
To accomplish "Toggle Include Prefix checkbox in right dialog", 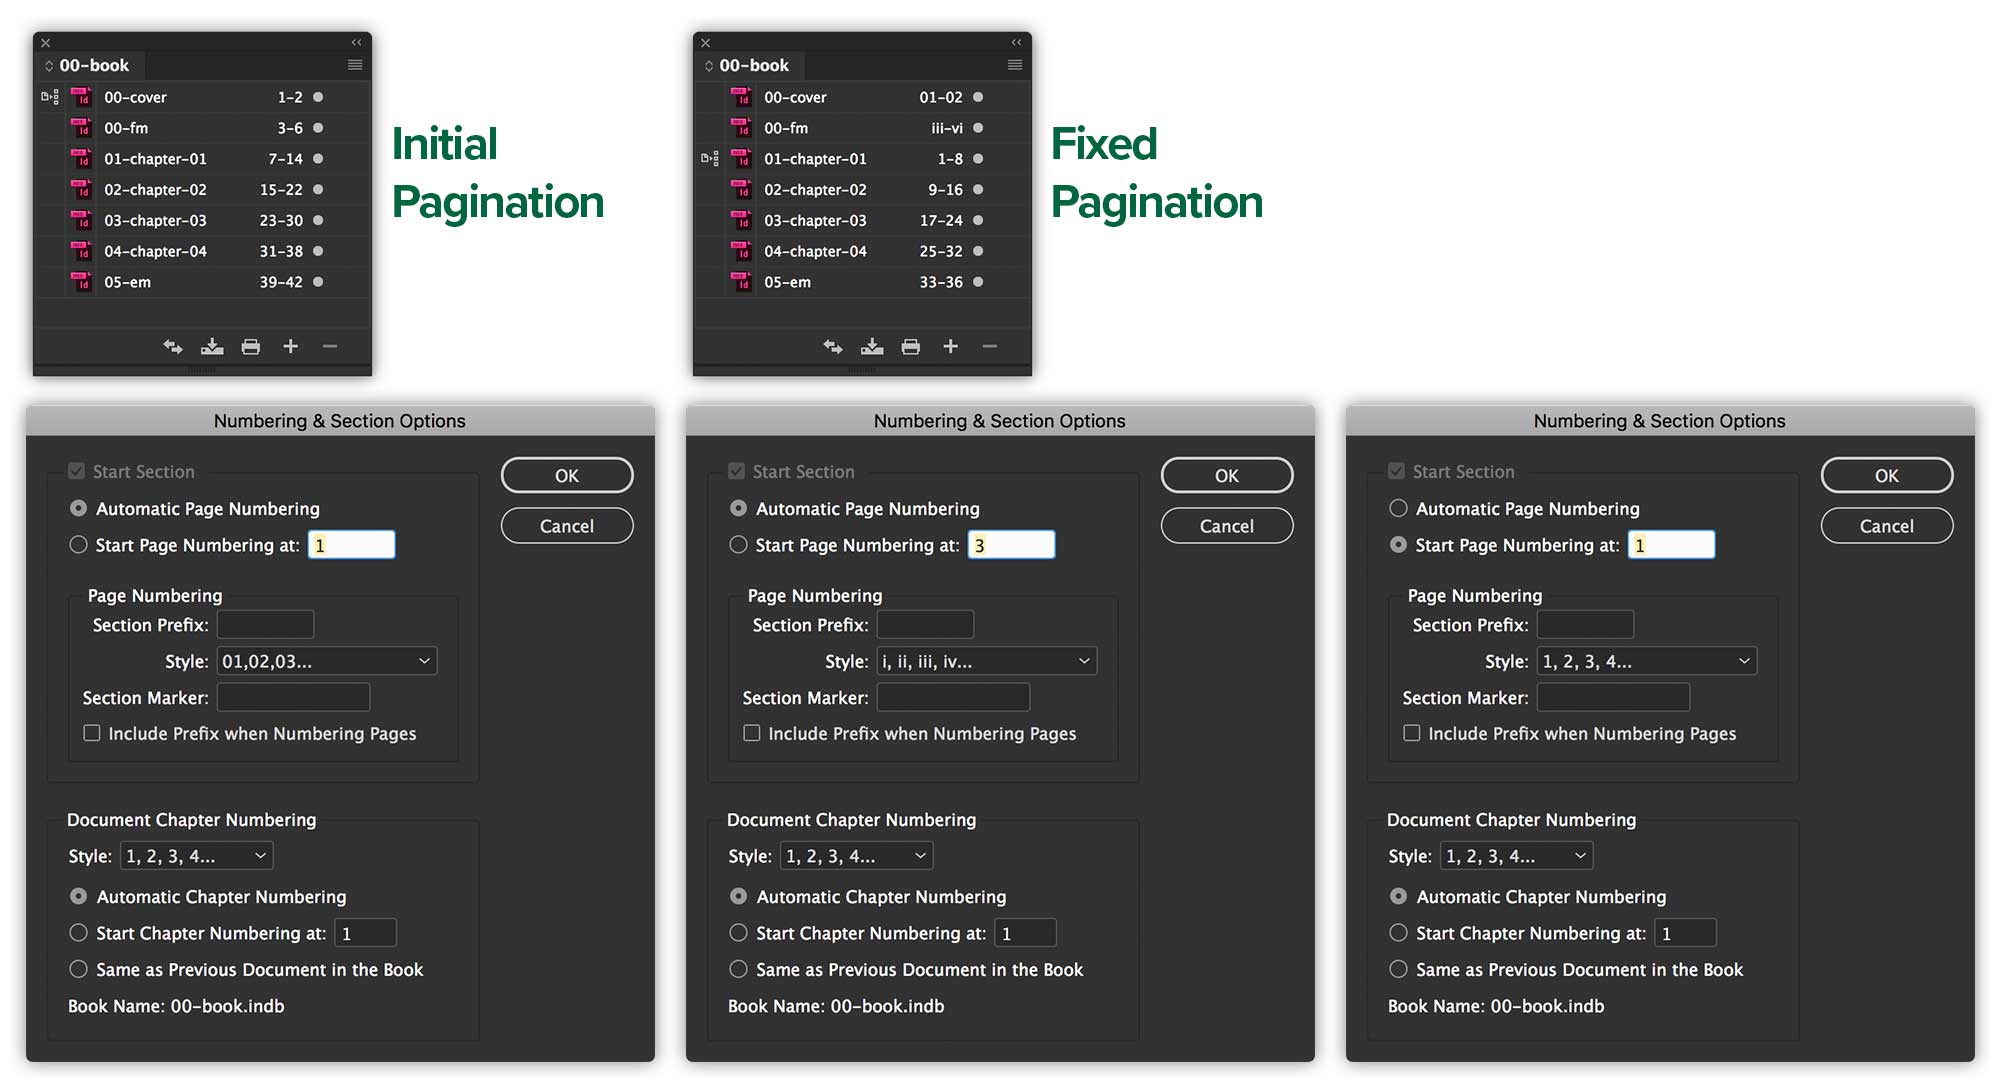I will (1412, 733).
